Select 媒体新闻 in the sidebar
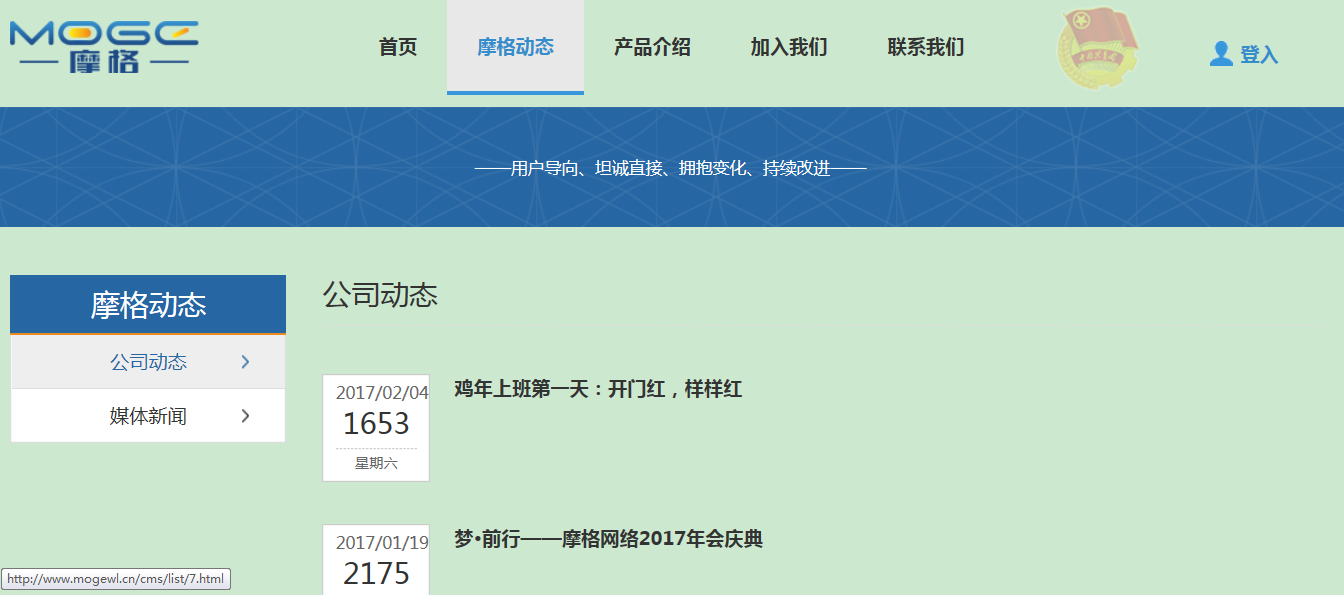The height and width of the screenshot is (595, 1344). (x=148, y=416)
